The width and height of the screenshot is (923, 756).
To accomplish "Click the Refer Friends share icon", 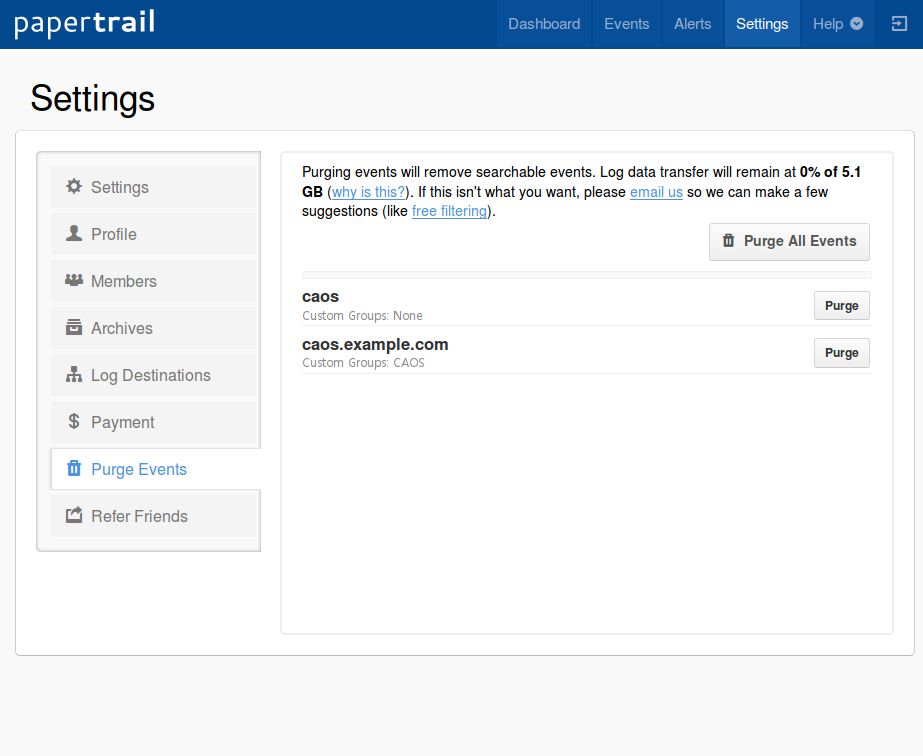I will [x=74, y=516].
